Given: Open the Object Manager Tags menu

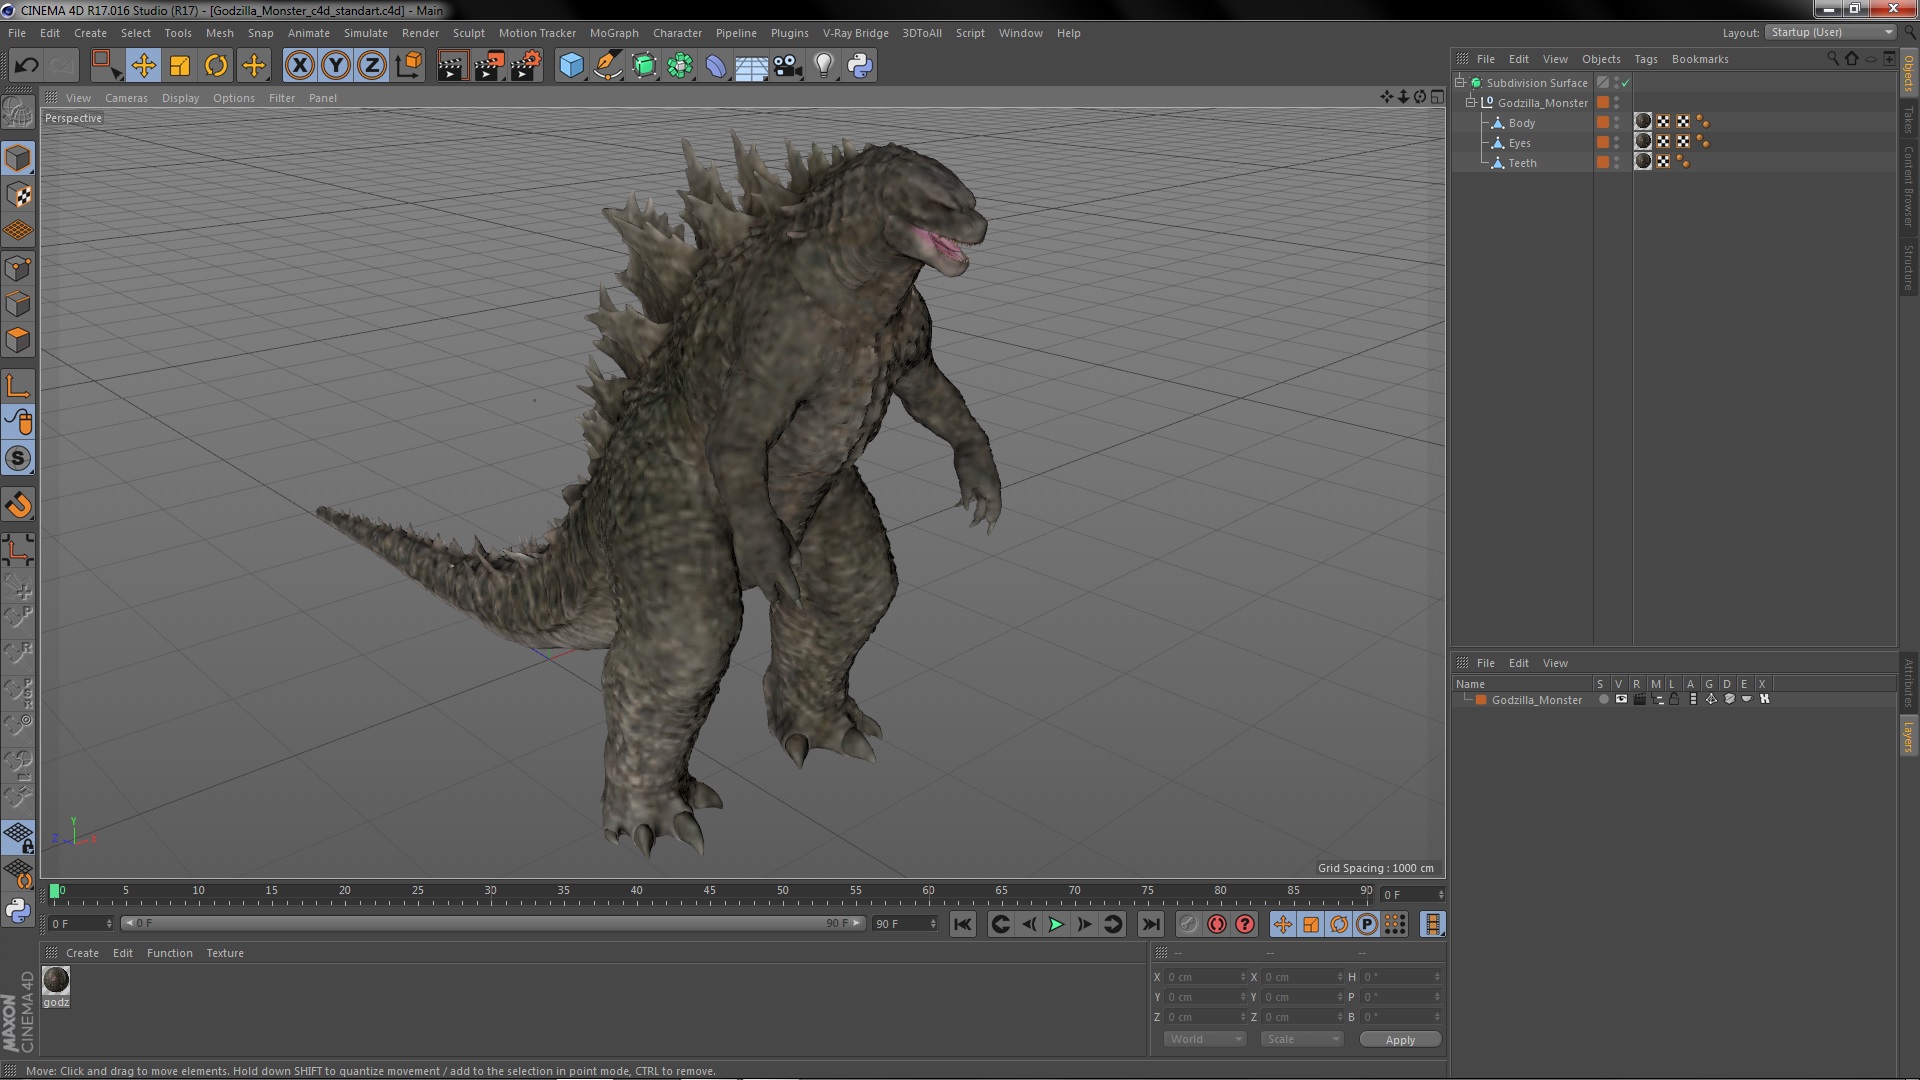Looking at the screenshot, I should click(1645, 59).
